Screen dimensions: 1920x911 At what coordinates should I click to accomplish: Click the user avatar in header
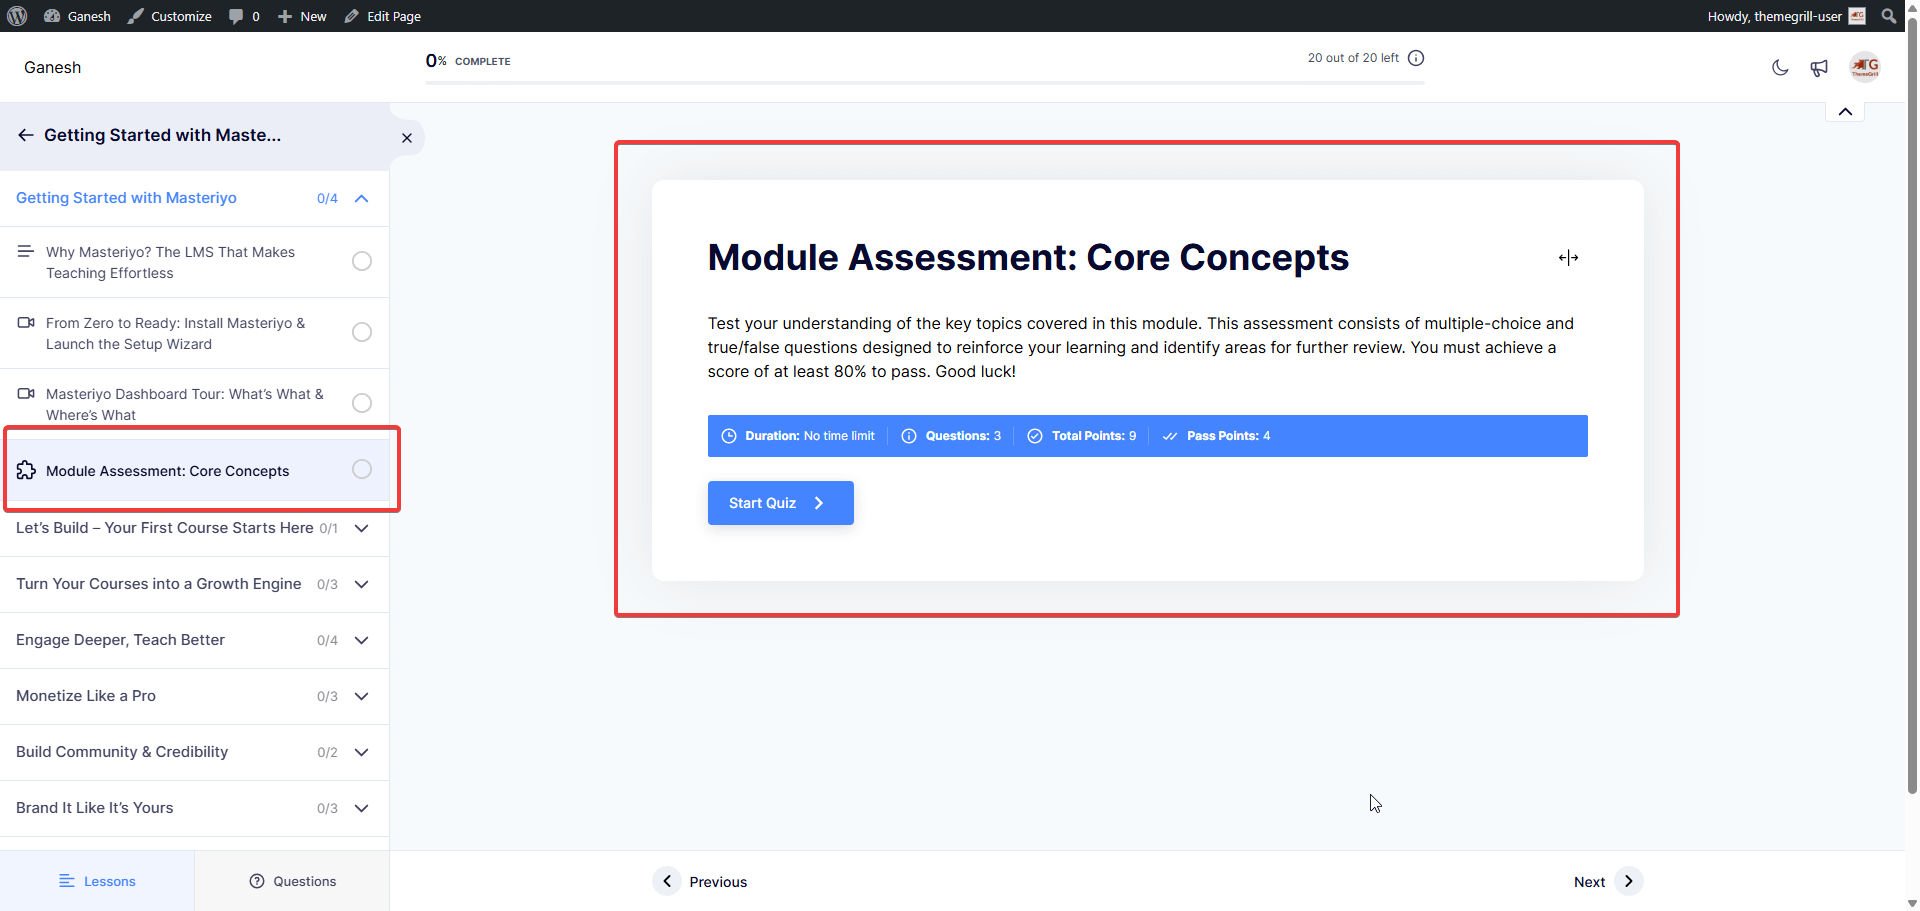(1865, 67)
